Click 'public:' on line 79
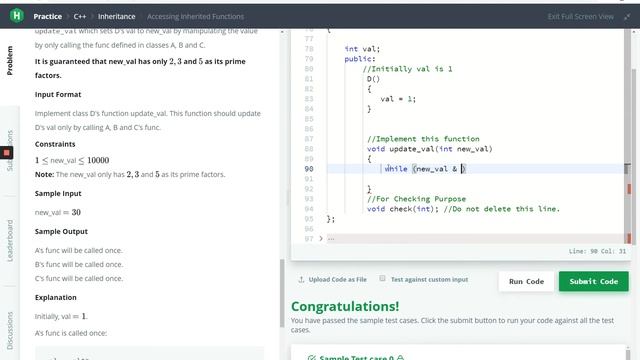The width and height of the screenshot is (640, 360). [360, 59]
